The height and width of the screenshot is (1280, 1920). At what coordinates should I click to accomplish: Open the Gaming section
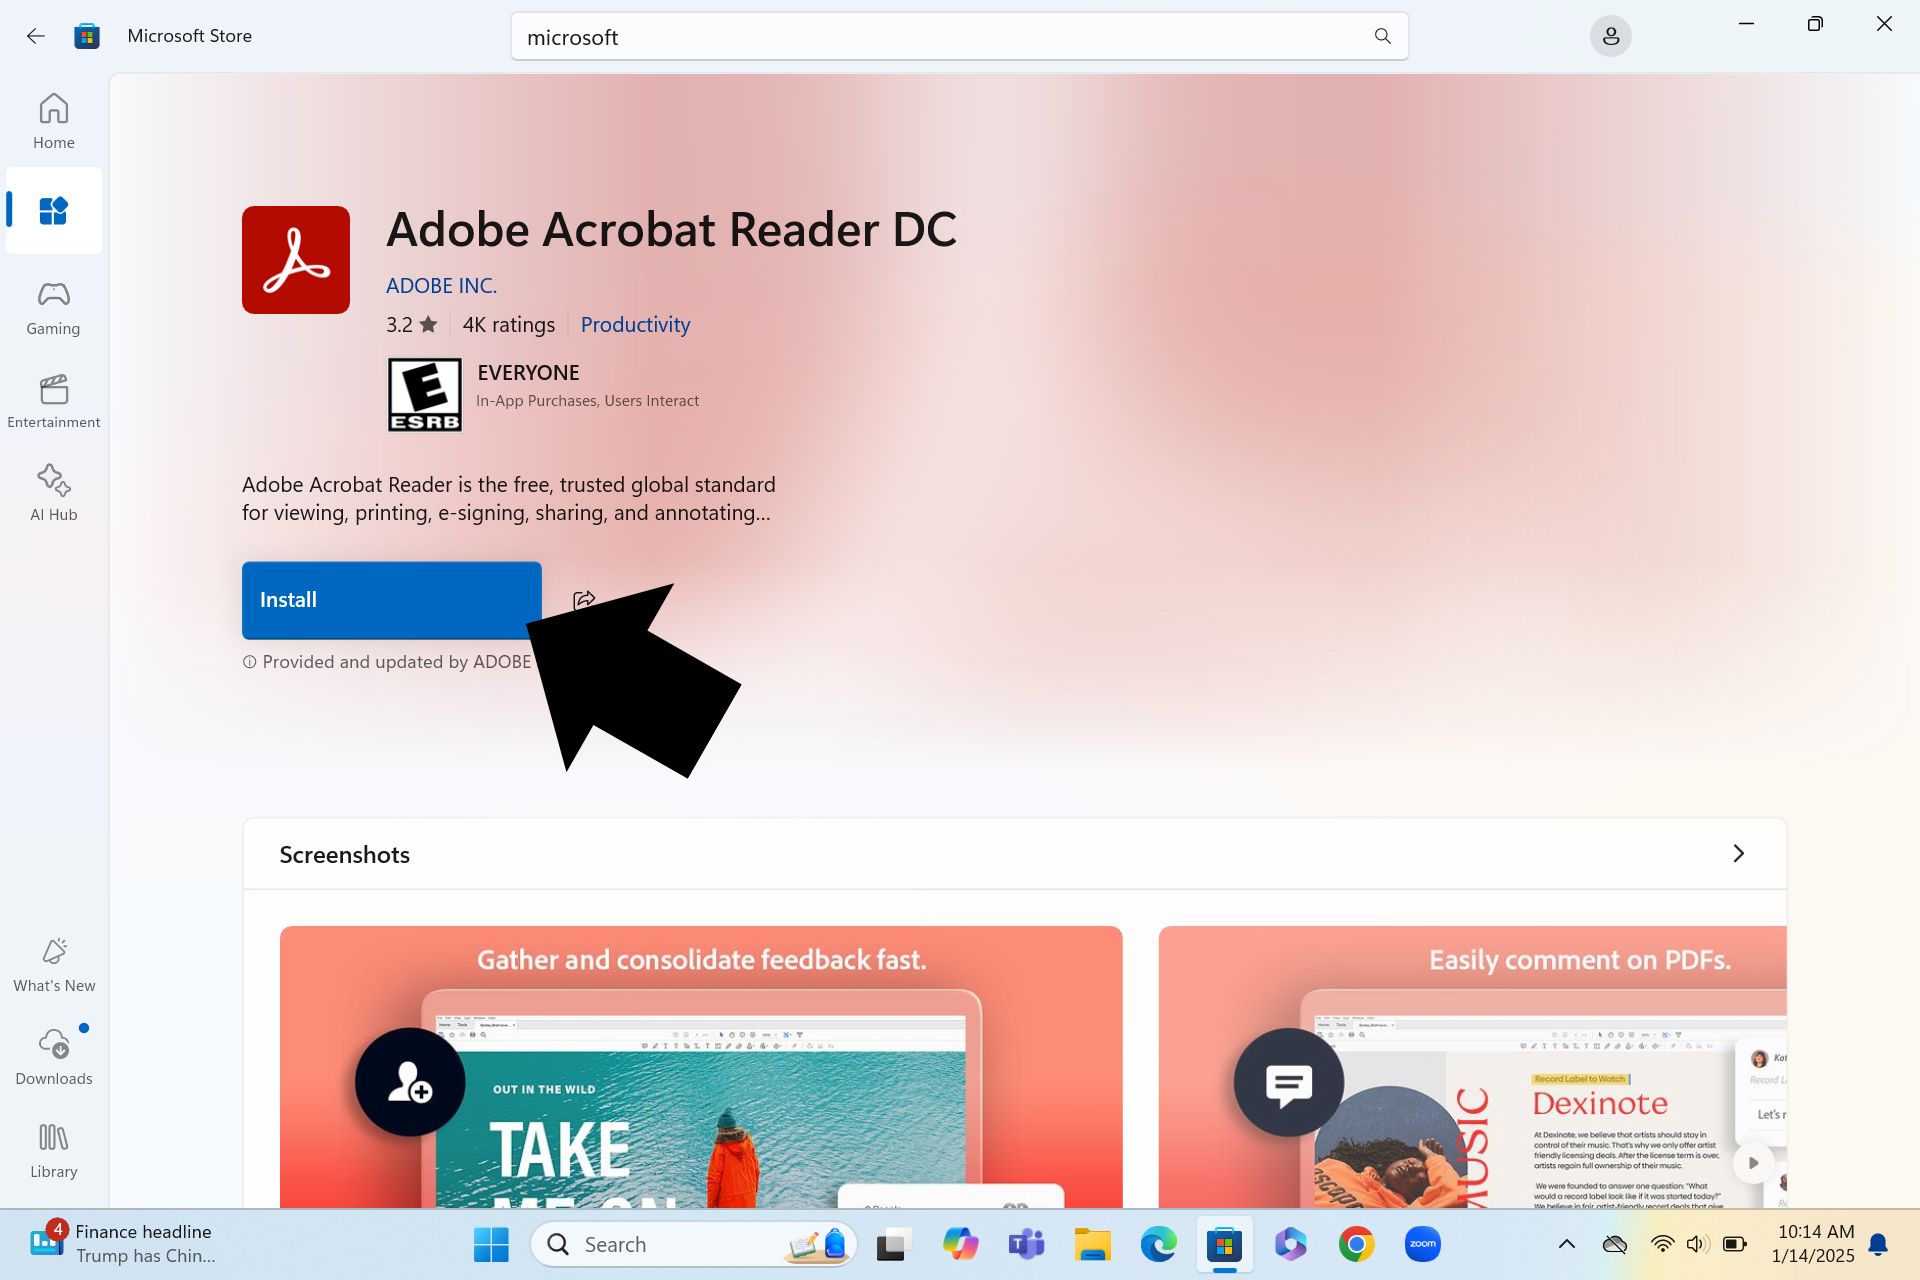point(53,307)
